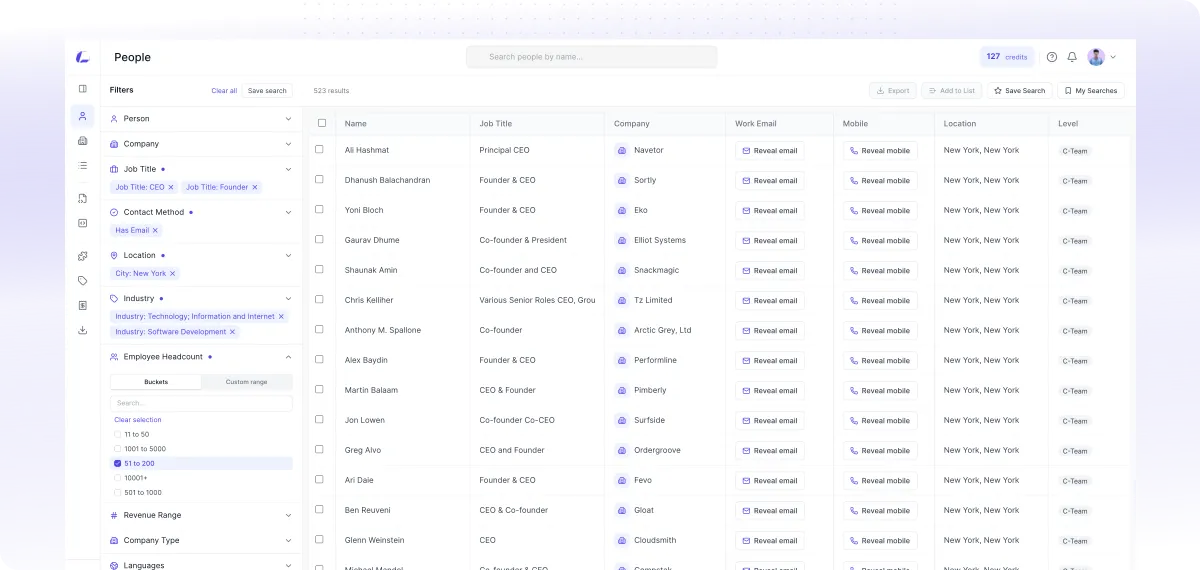Click the 127 credits badge
Viewport: 1200px width, 570px height.
1007,57
